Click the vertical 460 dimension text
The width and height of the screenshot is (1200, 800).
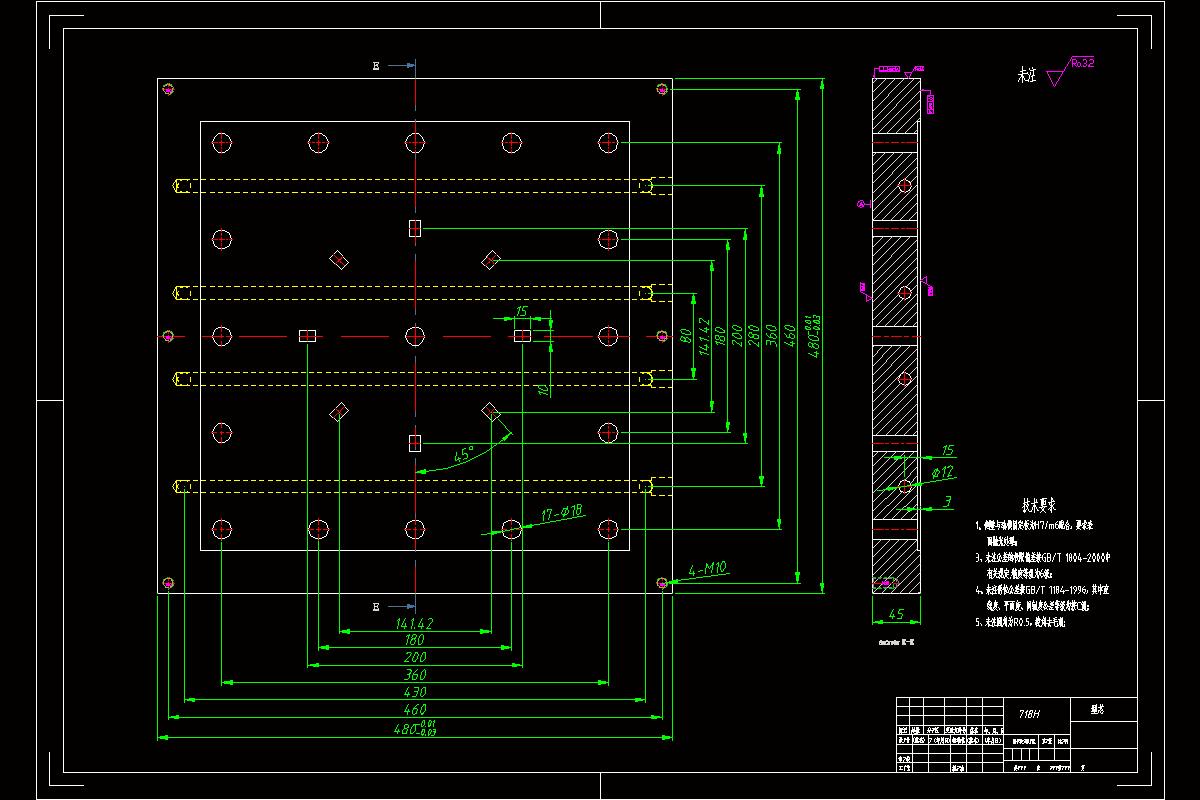coord(789,335)
